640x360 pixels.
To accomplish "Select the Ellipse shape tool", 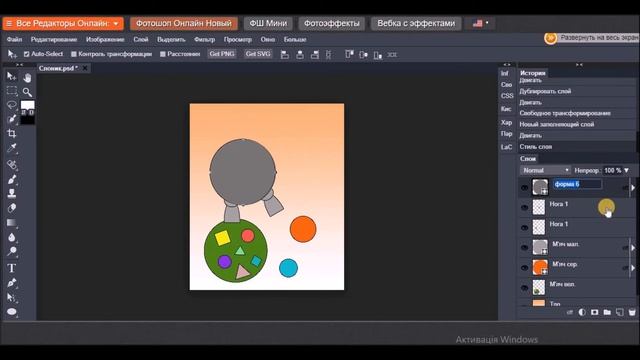I will (11, 312).
